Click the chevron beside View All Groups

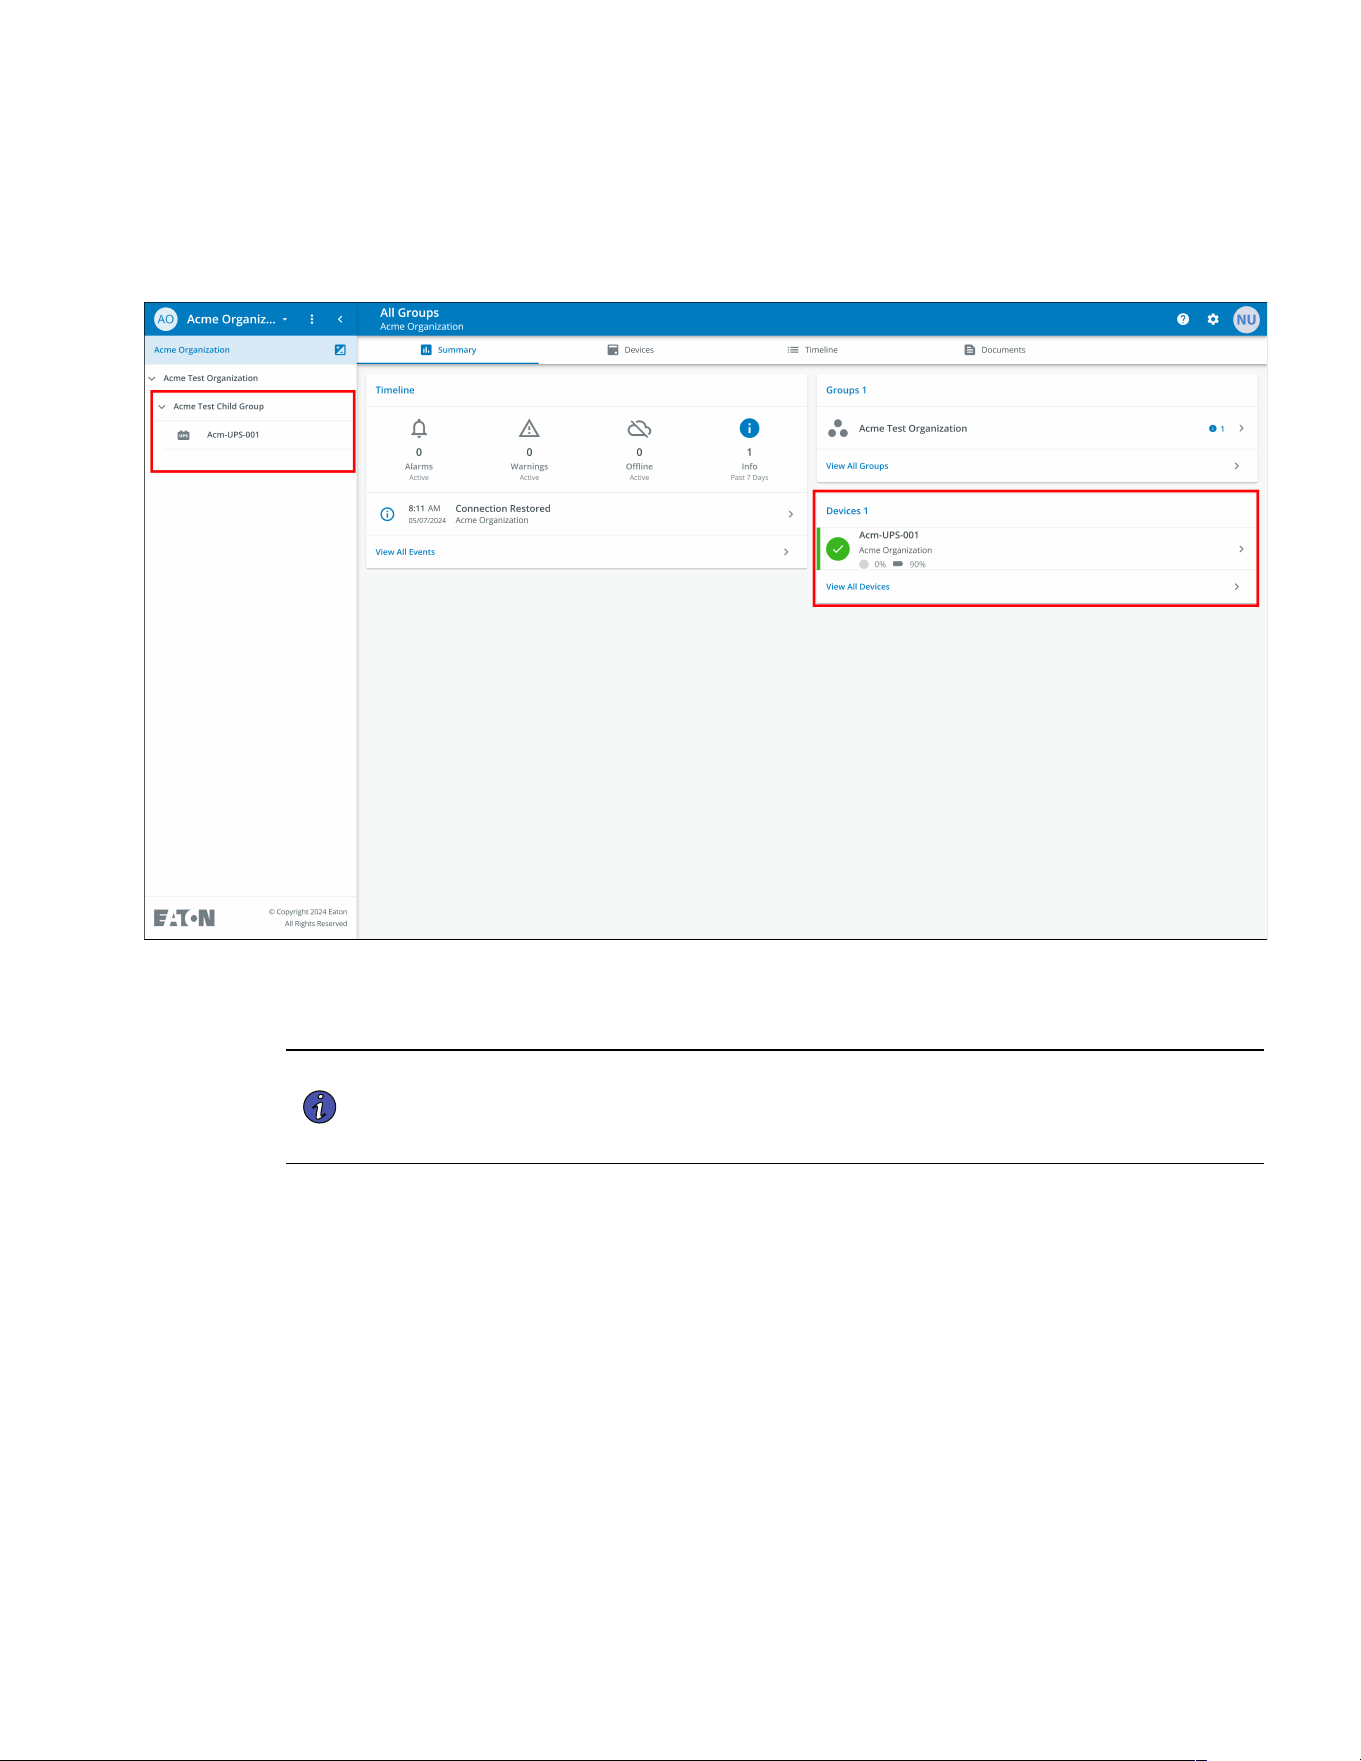click(x=1237, y=466)
